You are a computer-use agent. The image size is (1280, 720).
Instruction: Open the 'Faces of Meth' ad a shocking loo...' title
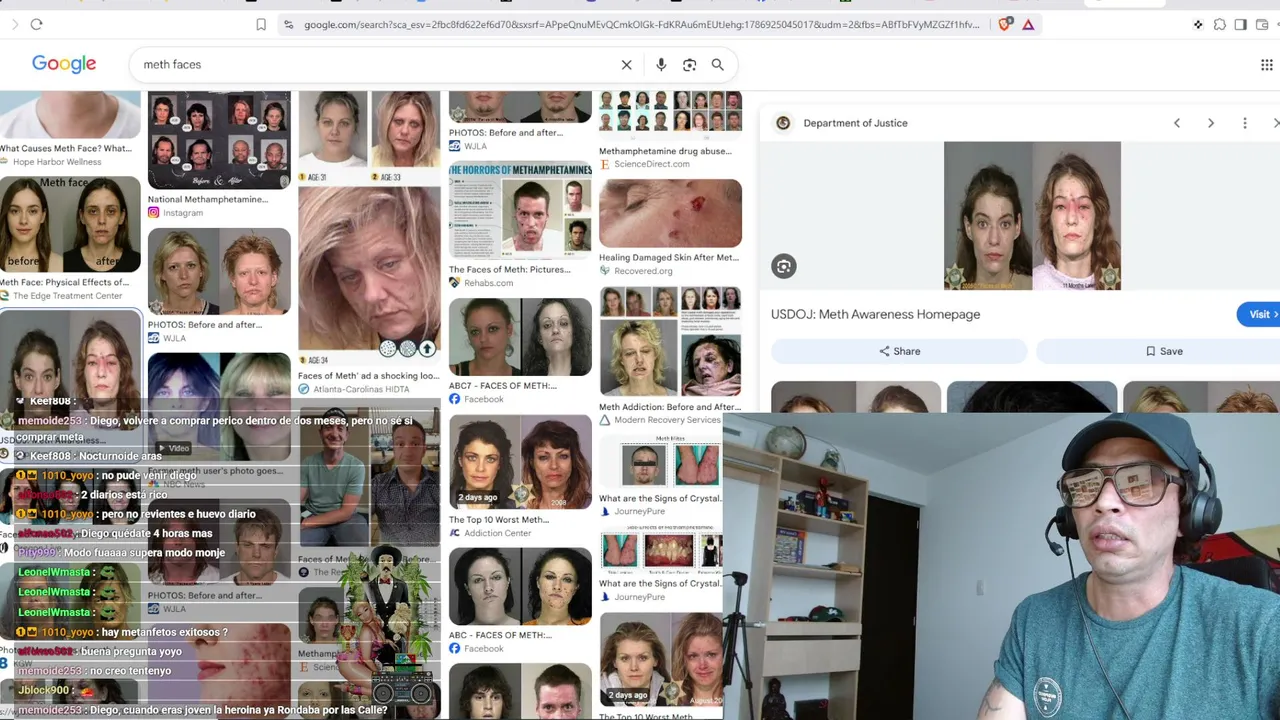tap(368, 376)
